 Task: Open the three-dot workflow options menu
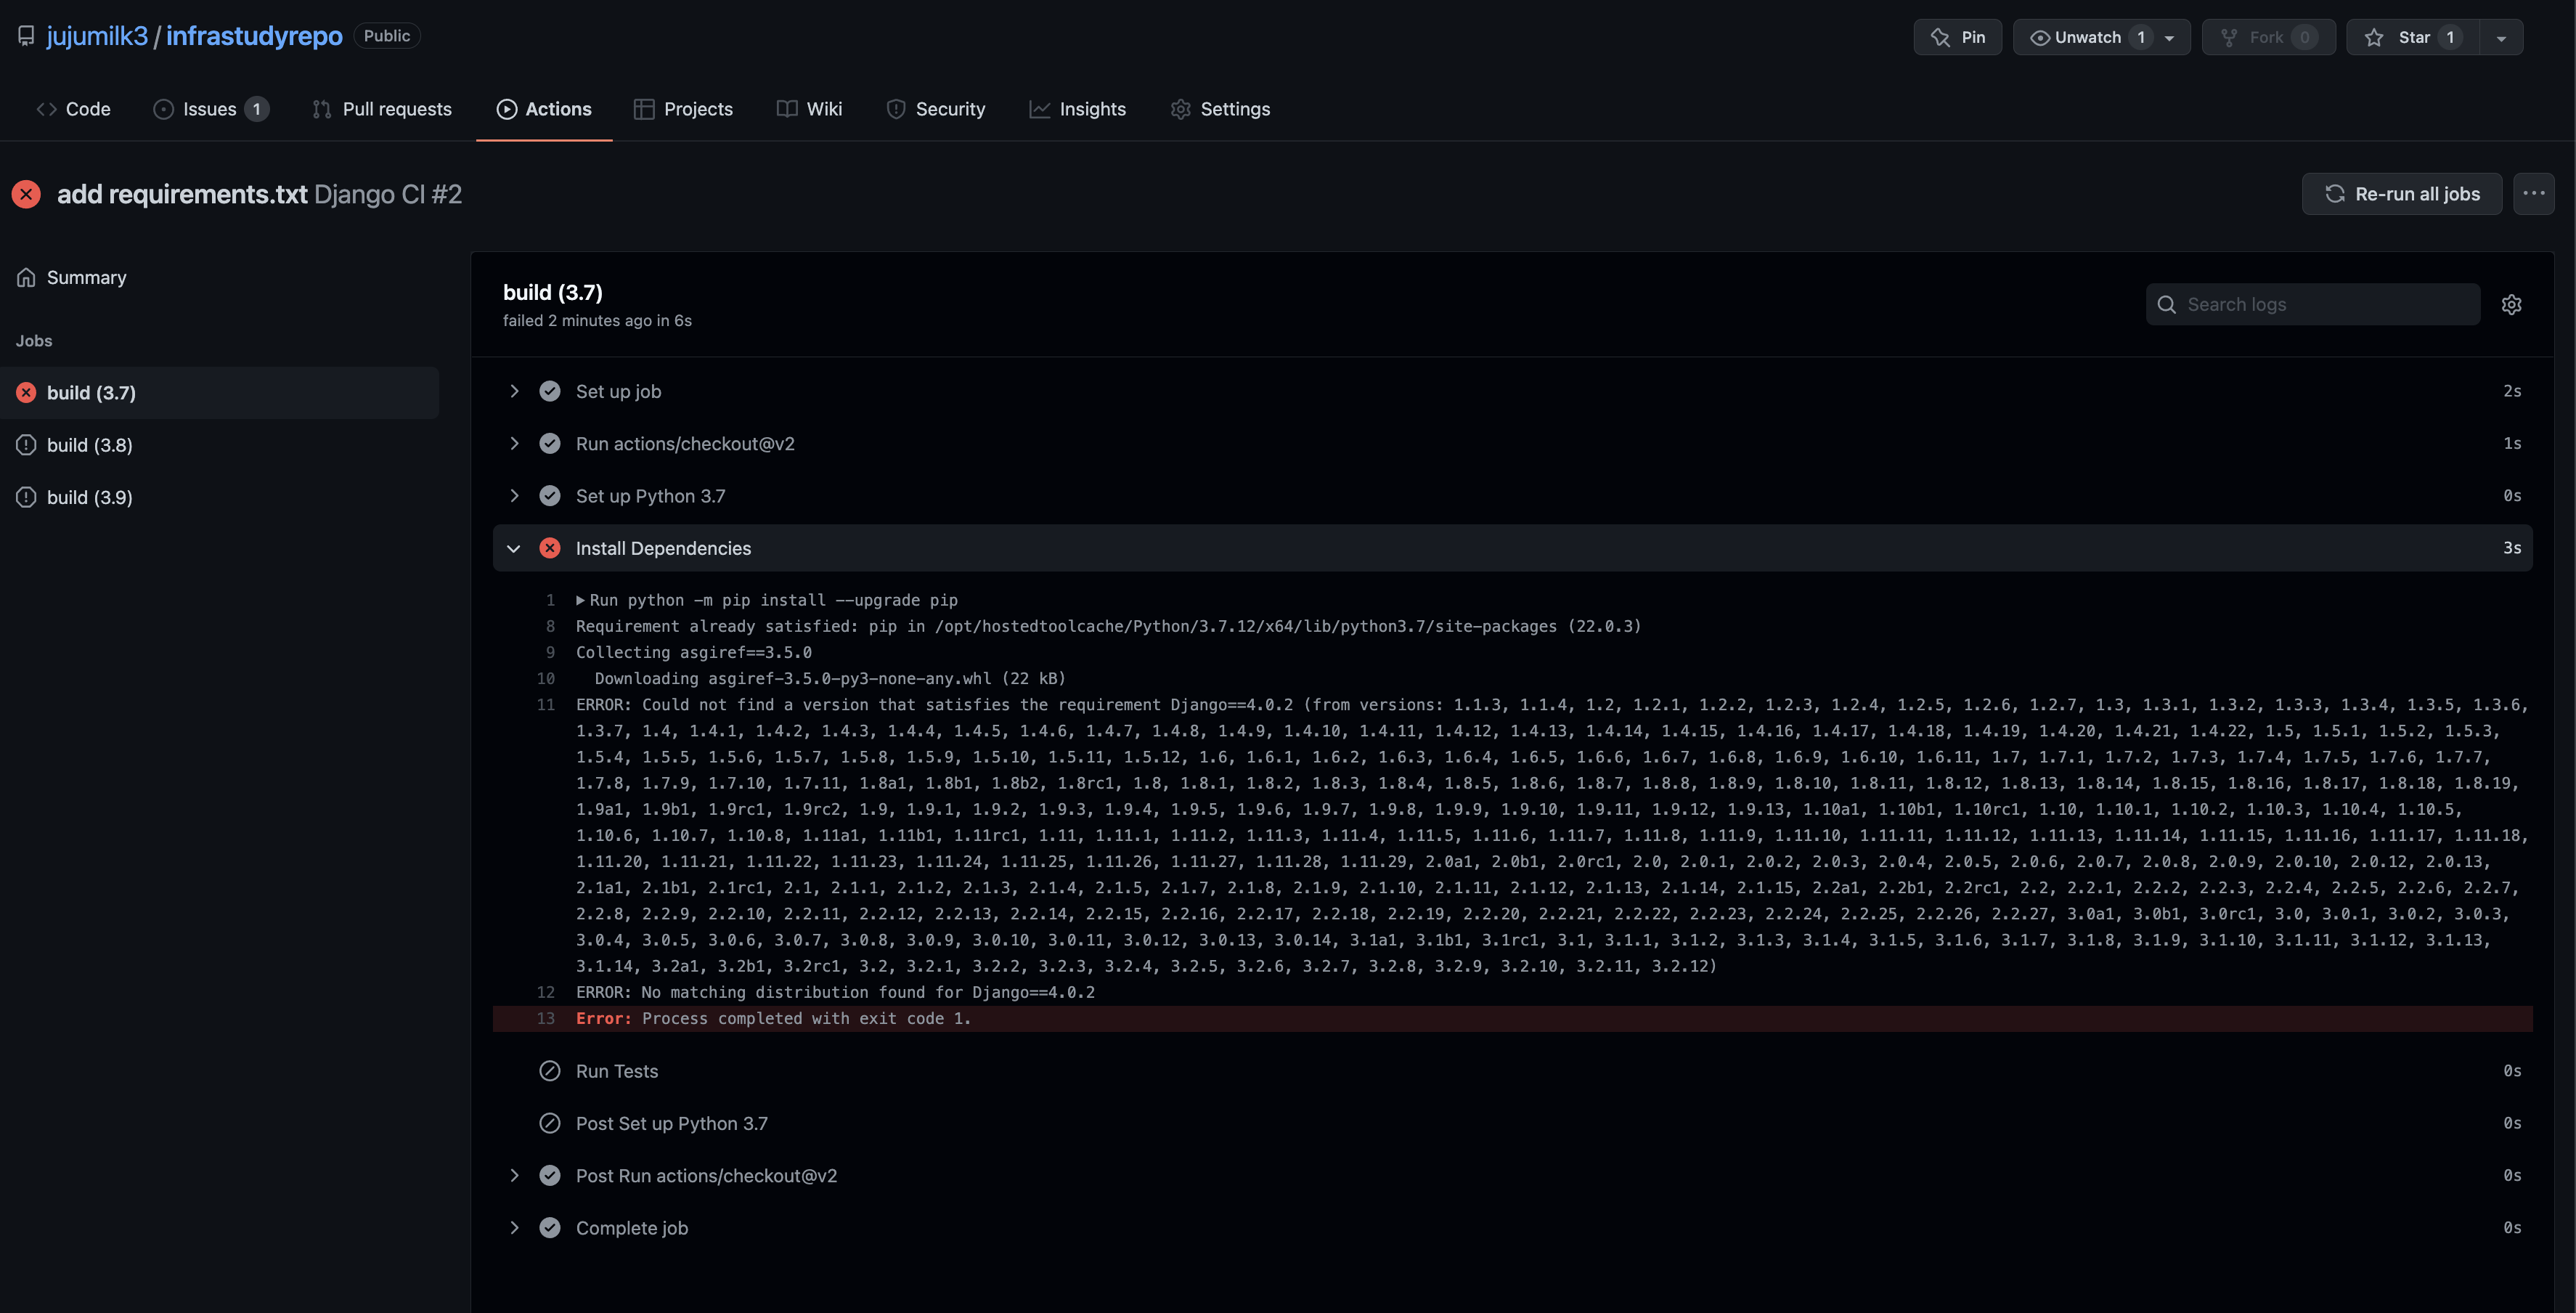2533,194
